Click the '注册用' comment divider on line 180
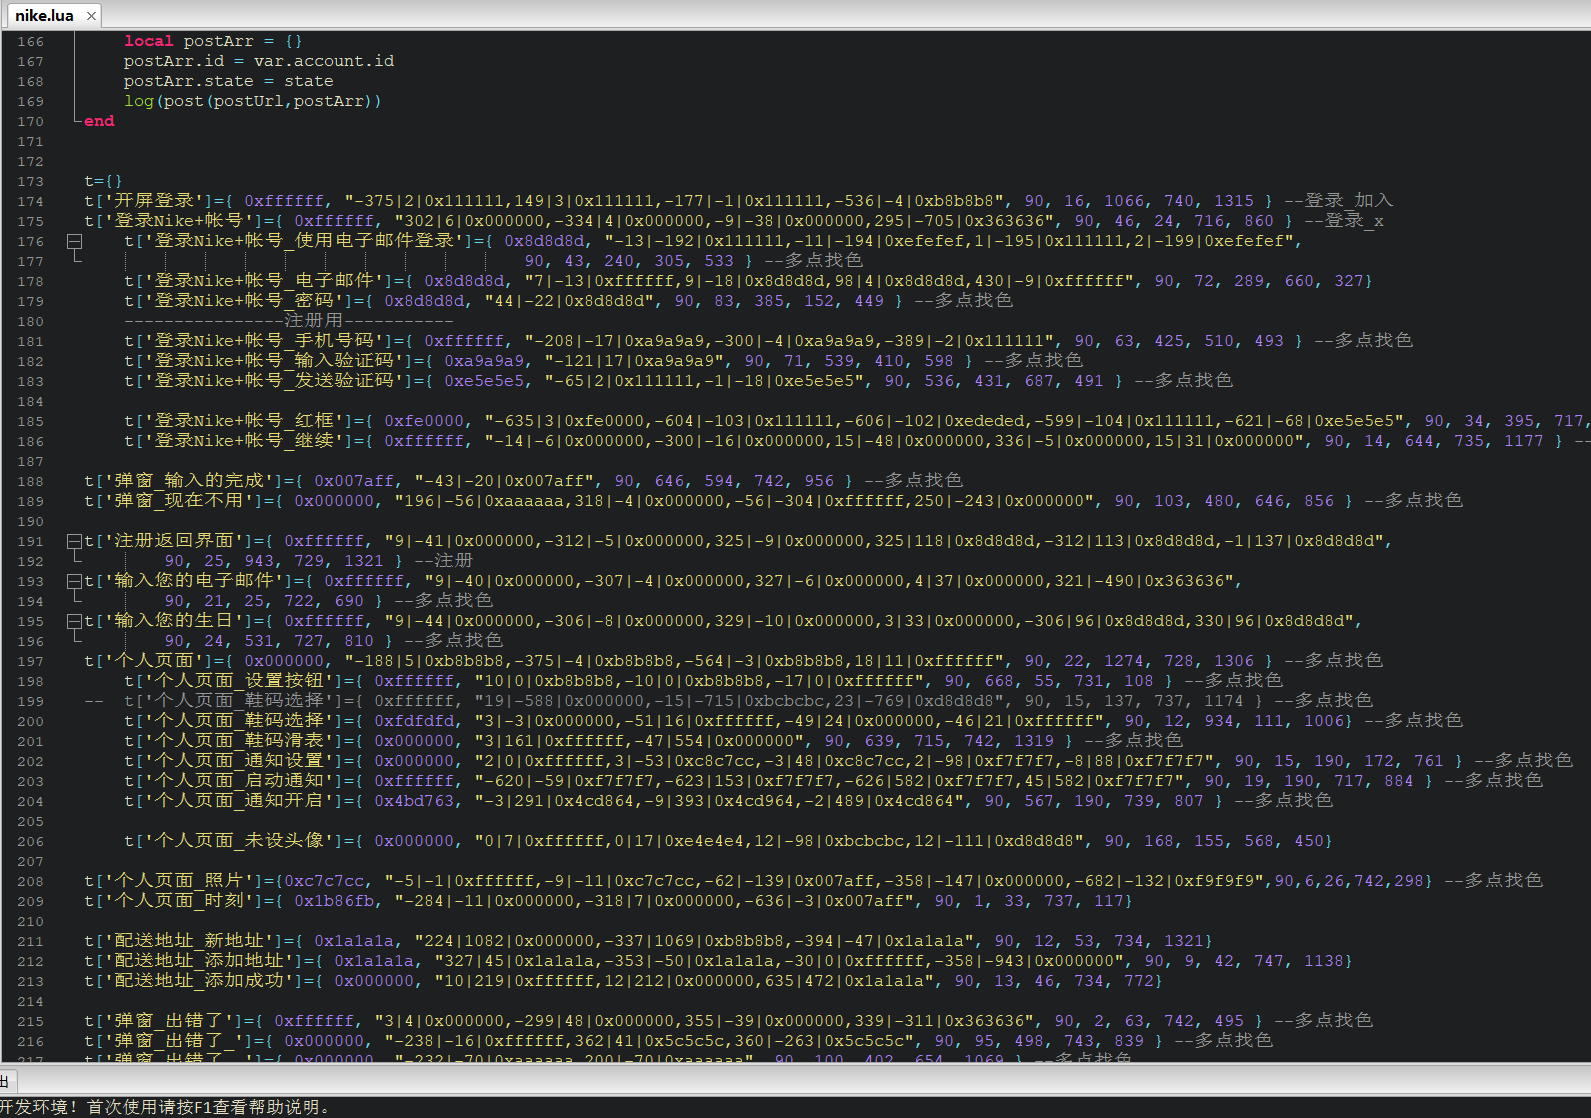 point(314,321)
